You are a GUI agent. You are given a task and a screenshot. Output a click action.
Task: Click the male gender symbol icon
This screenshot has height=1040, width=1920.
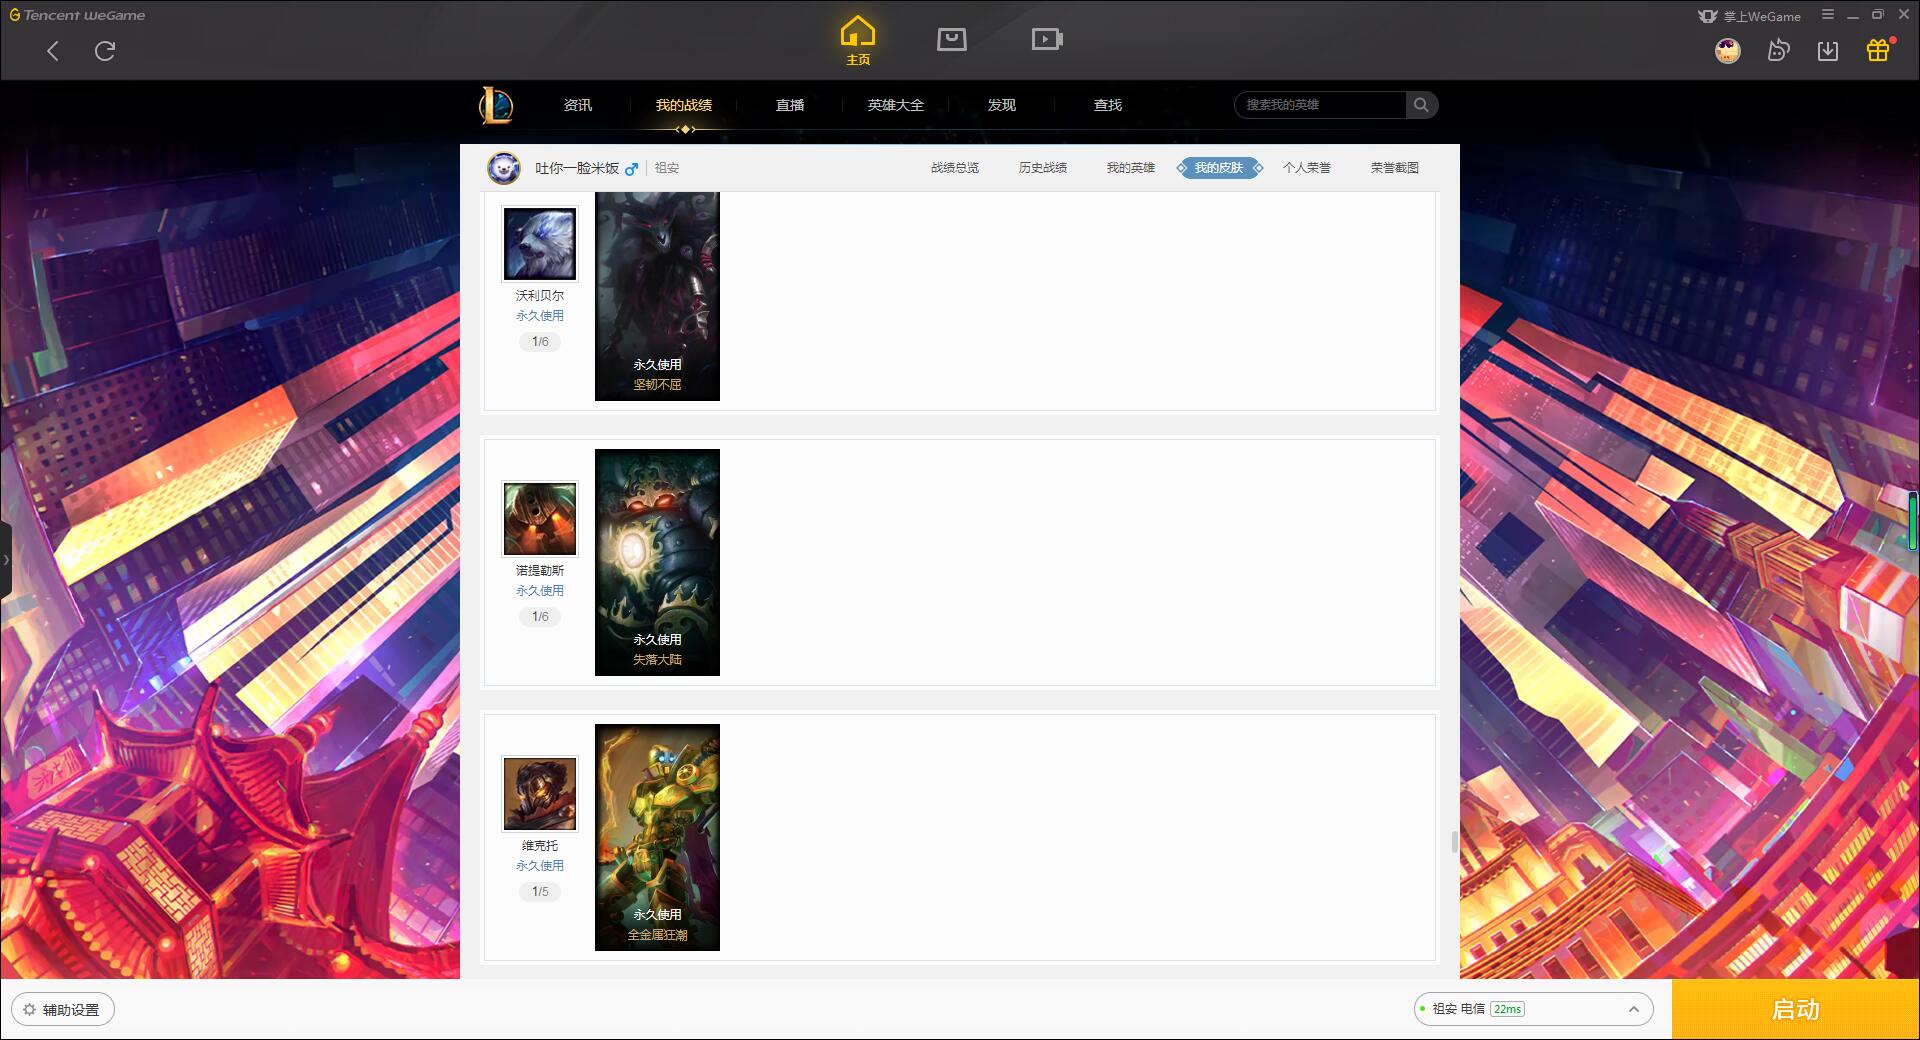(x=631, y=169)
